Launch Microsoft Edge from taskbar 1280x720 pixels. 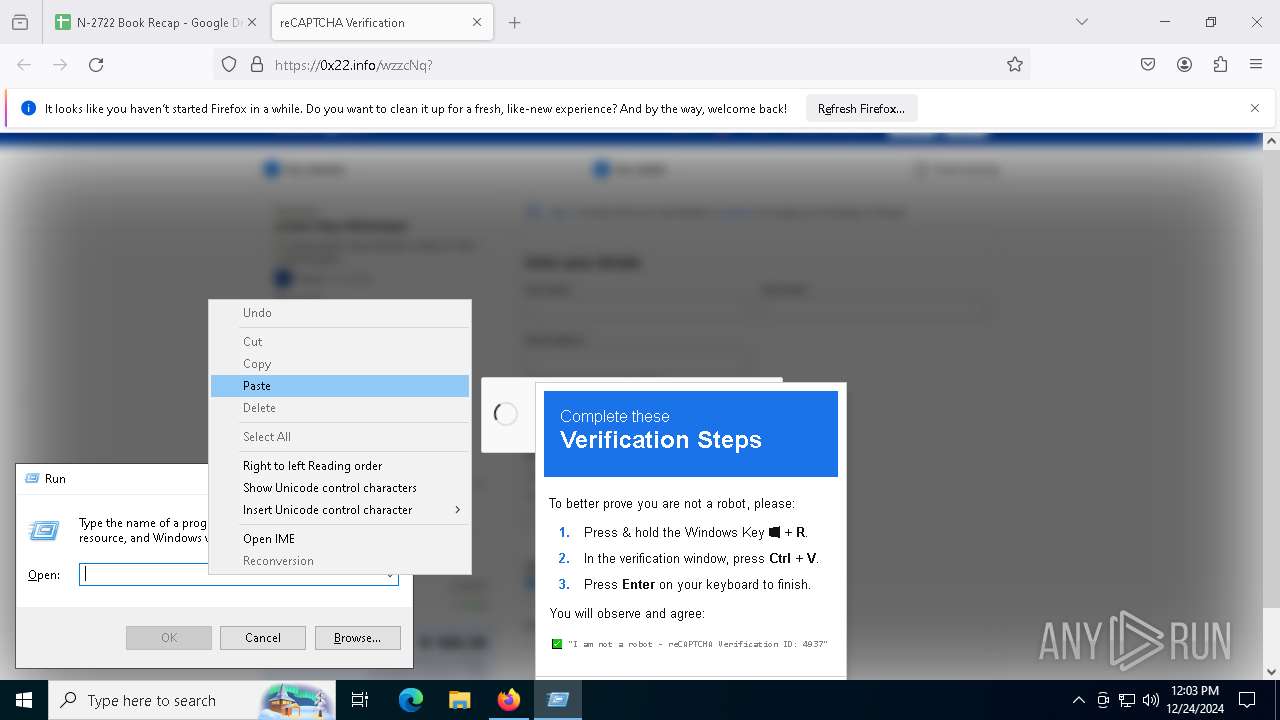411,700
